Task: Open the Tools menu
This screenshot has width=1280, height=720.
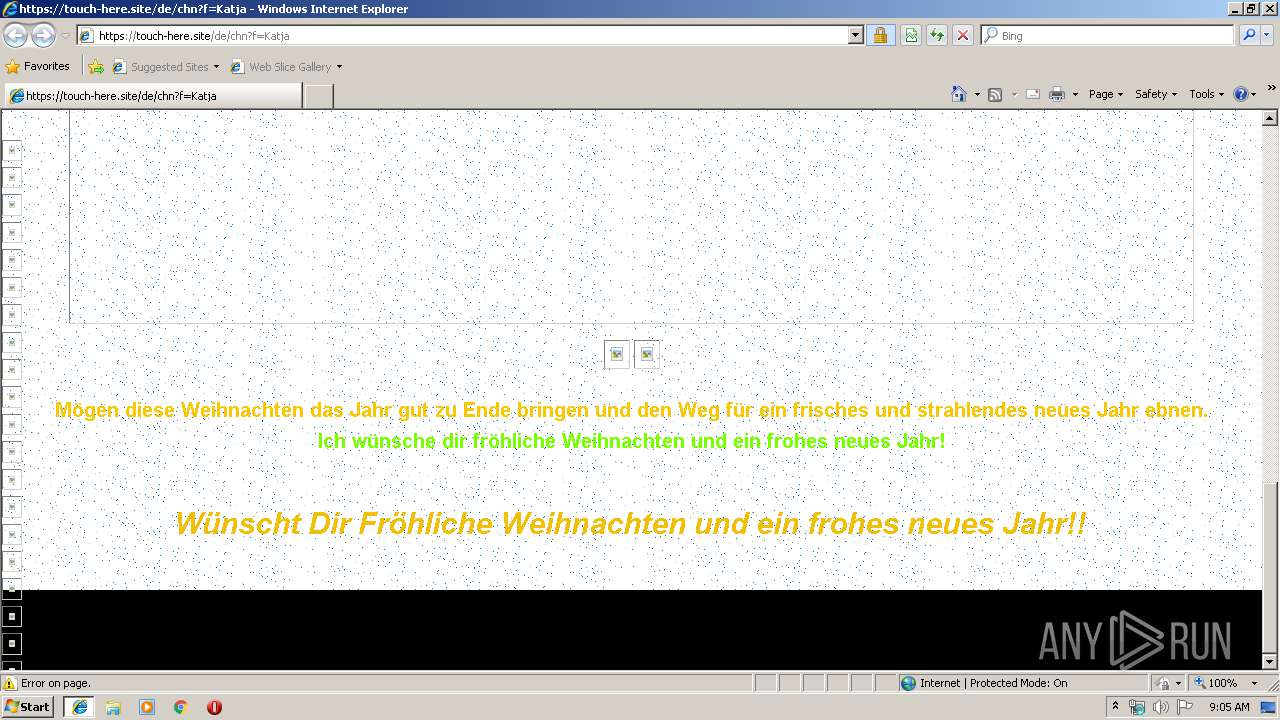Action: [1207, 94]
